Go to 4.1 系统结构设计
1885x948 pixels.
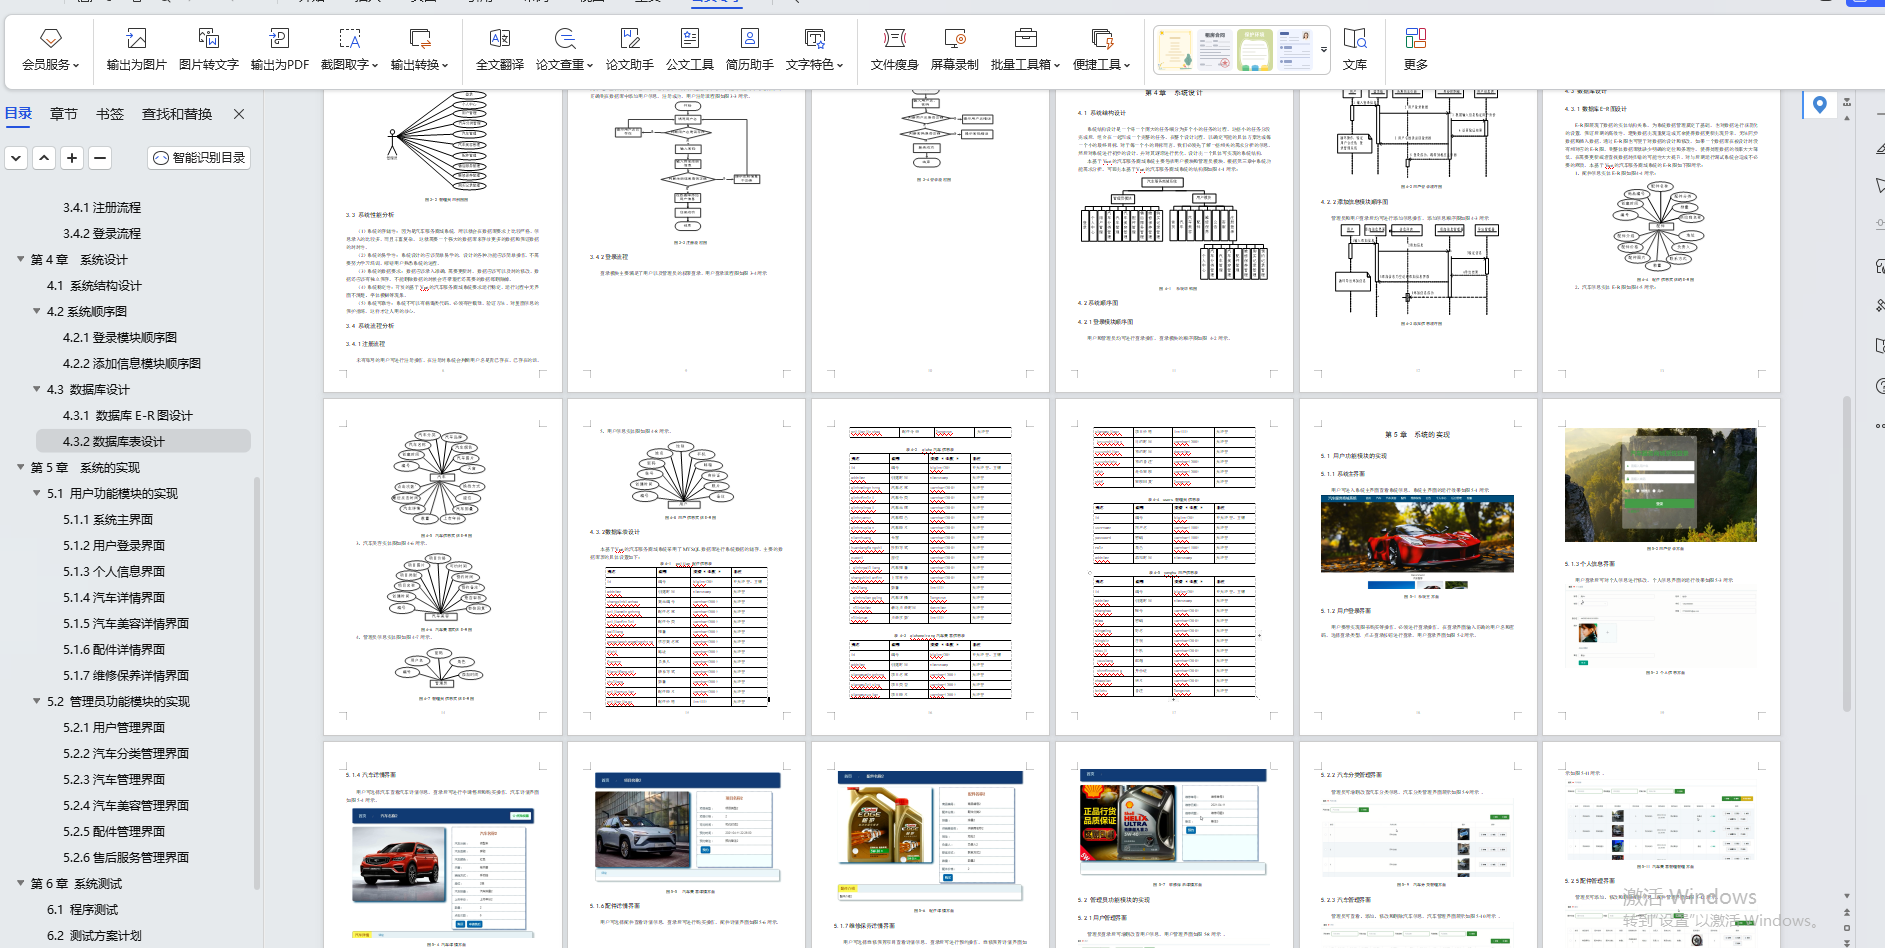coord(94,285)
